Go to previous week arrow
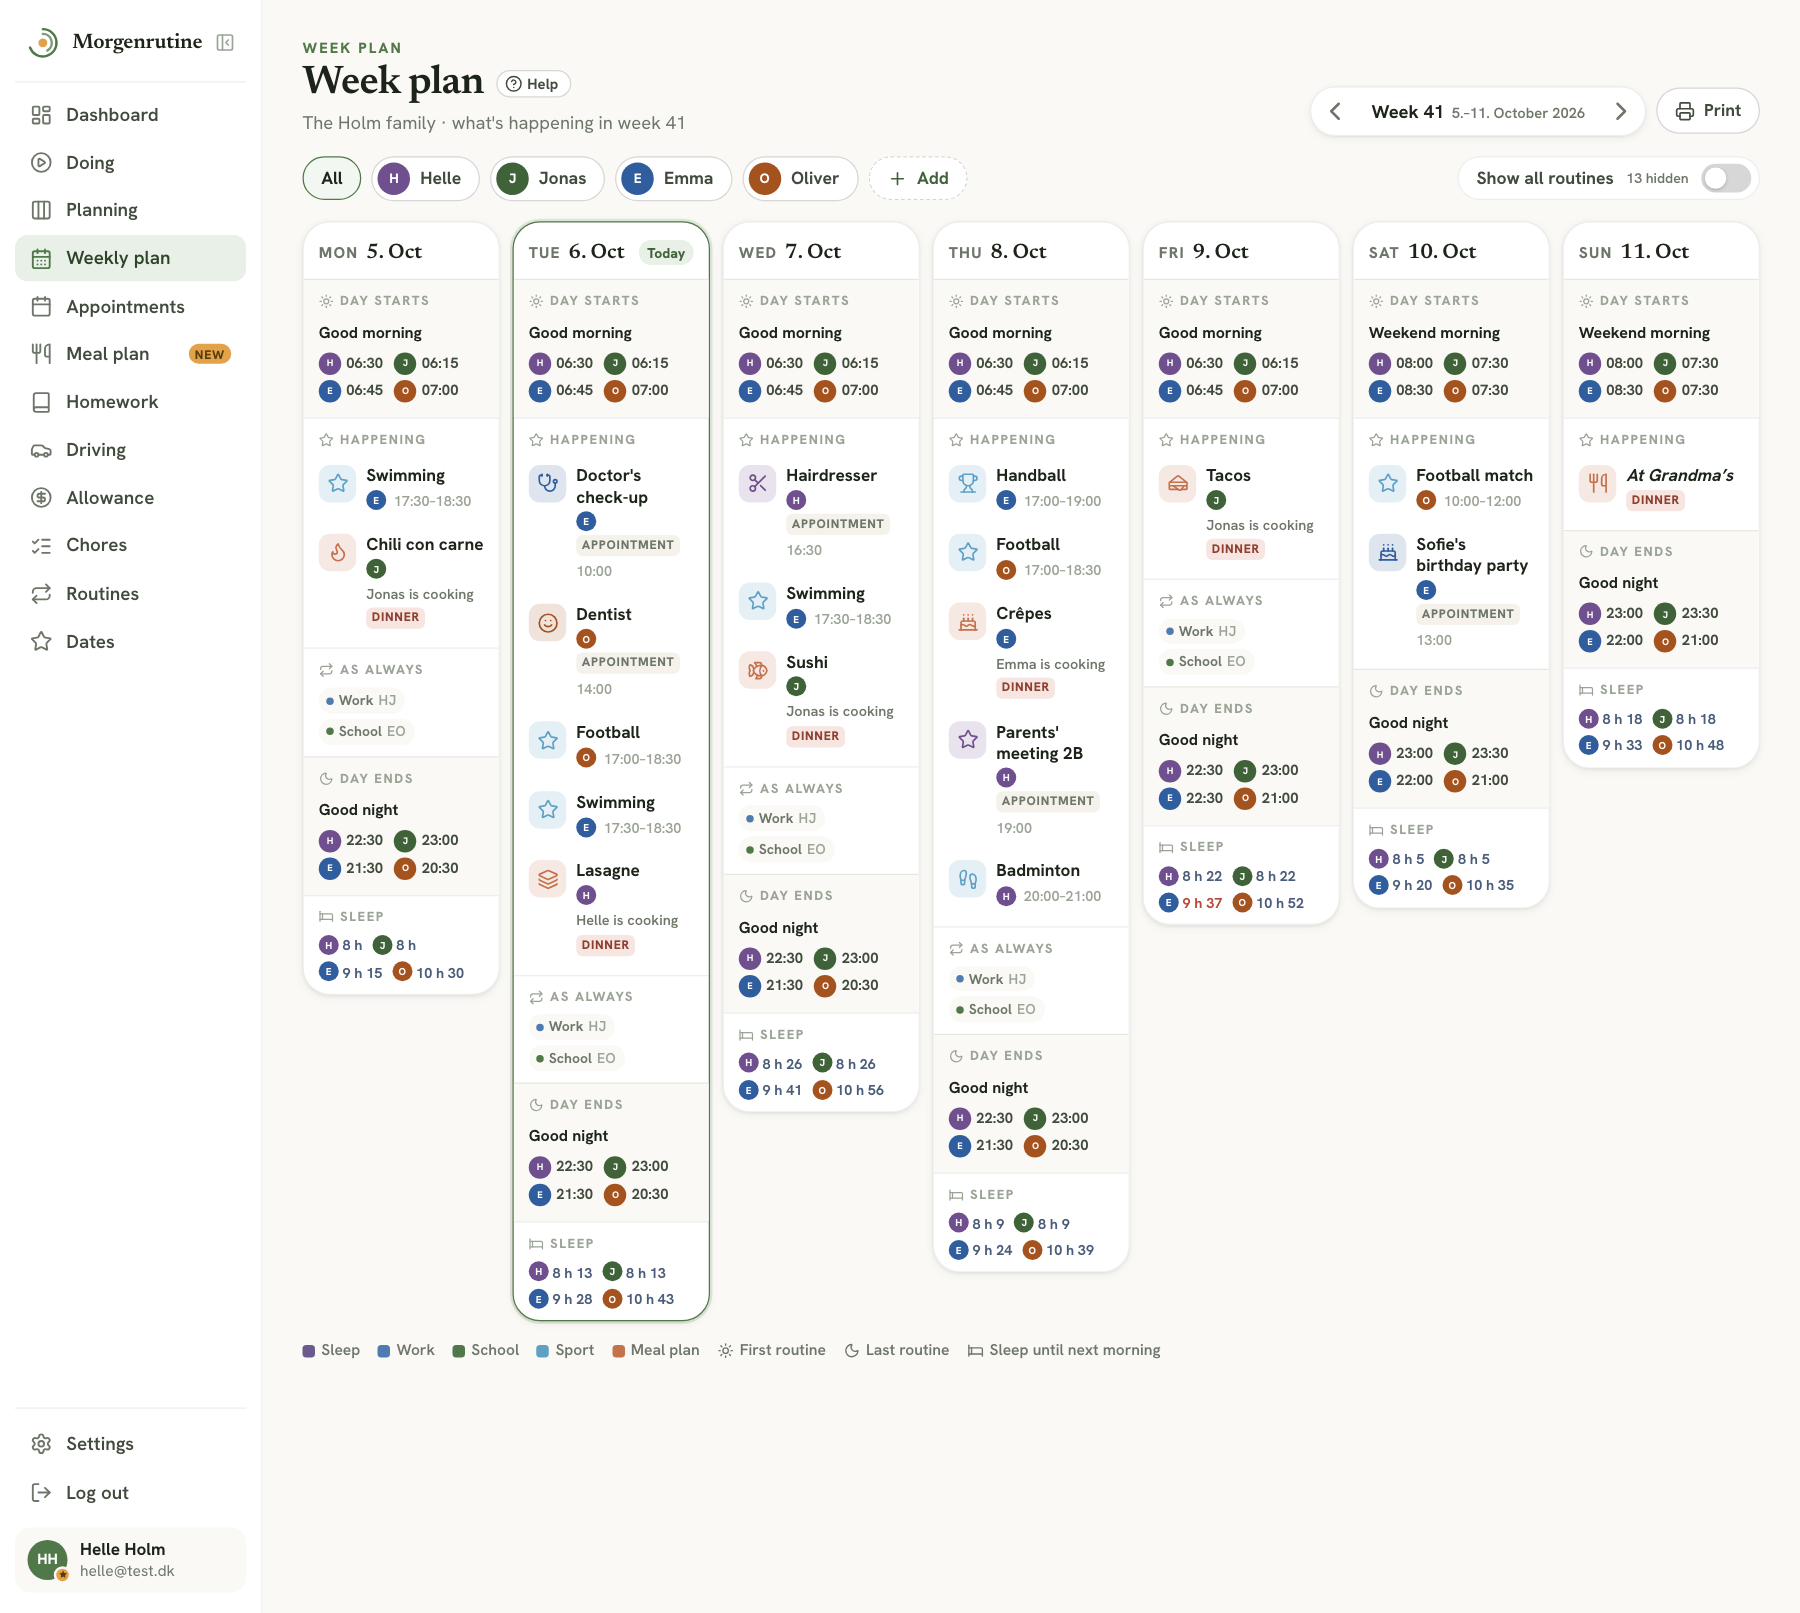 click(1335, 112)
